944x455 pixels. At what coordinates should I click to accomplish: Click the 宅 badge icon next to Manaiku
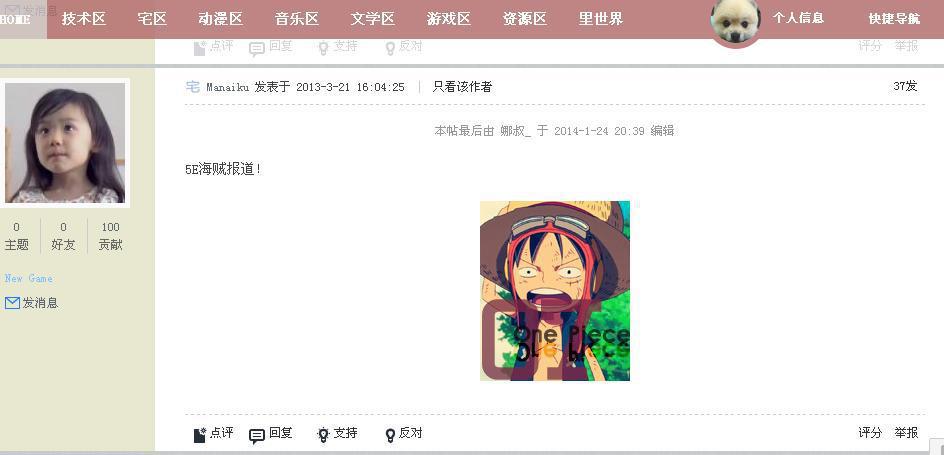click(193, 87)
